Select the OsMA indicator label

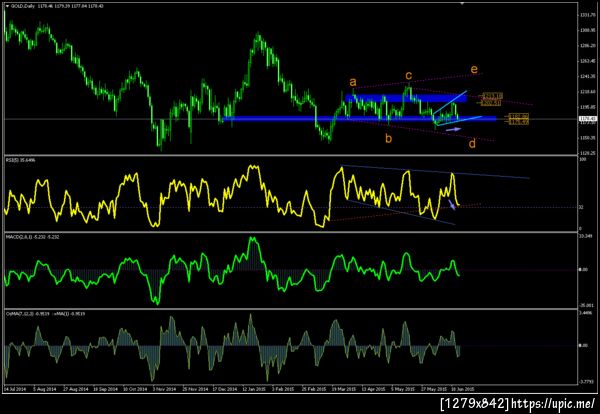[x=45, y=314]
